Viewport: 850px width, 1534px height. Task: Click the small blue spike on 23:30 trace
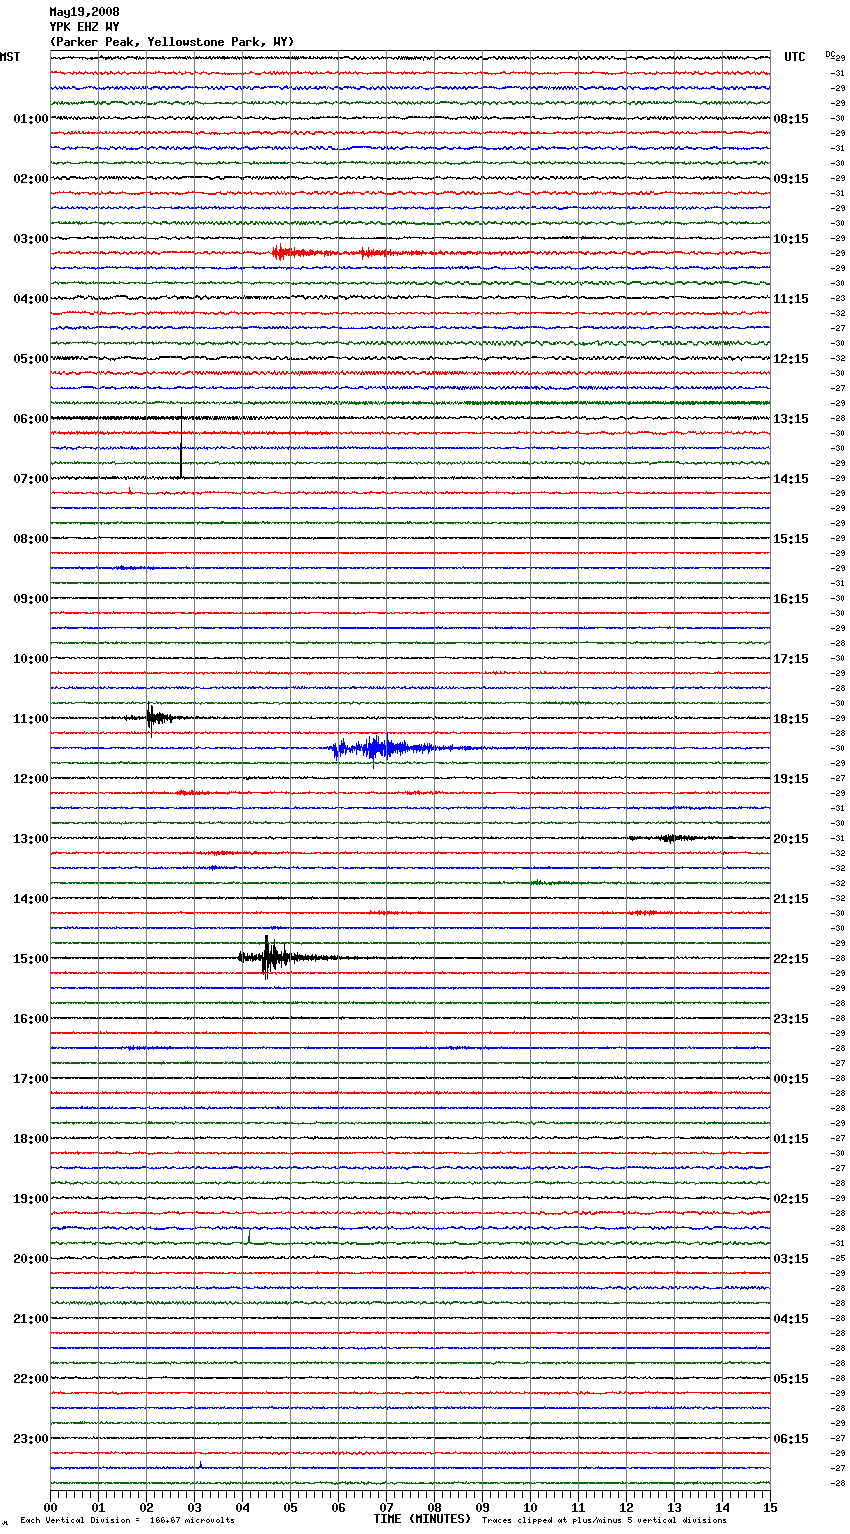point(200,1465)
